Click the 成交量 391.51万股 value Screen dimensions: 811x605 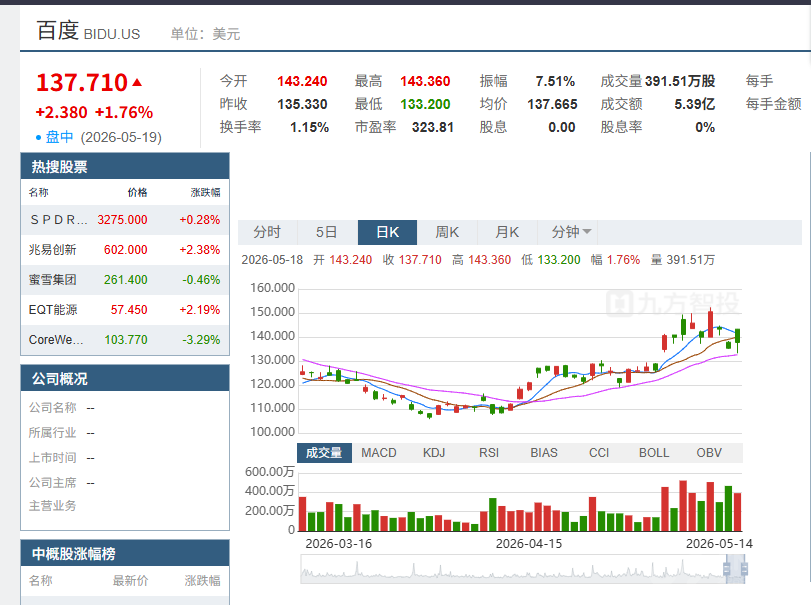[680, 81]
